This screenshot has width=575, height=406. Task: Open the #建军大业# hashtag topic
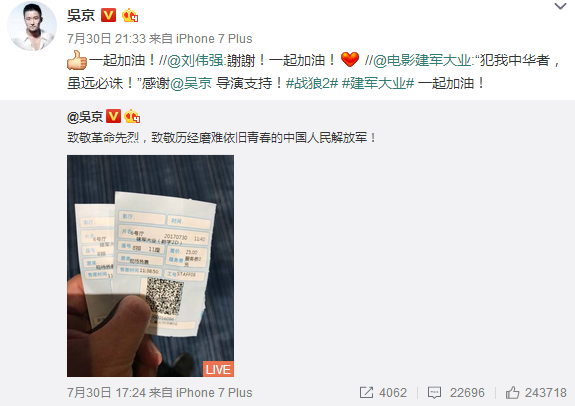coord(378,83)
